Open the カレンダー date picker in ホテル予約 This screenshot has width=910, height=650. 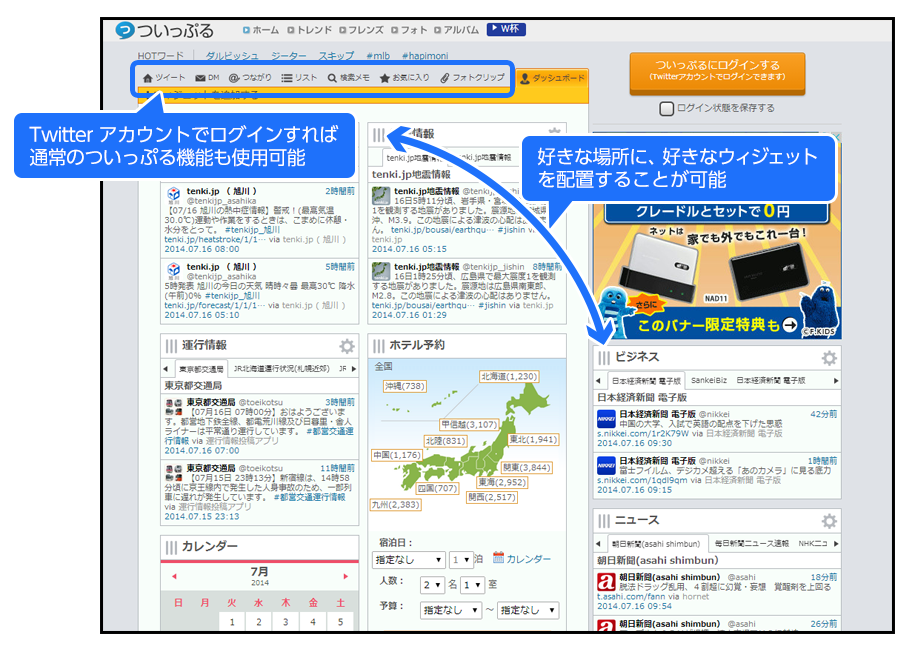522,558
